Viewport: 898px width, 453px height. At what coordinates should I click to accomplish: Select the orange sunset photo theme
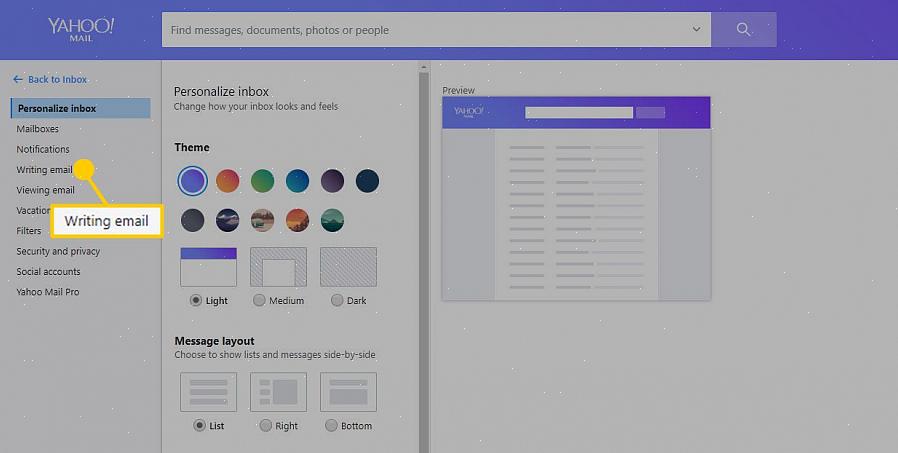pos(297,220)
